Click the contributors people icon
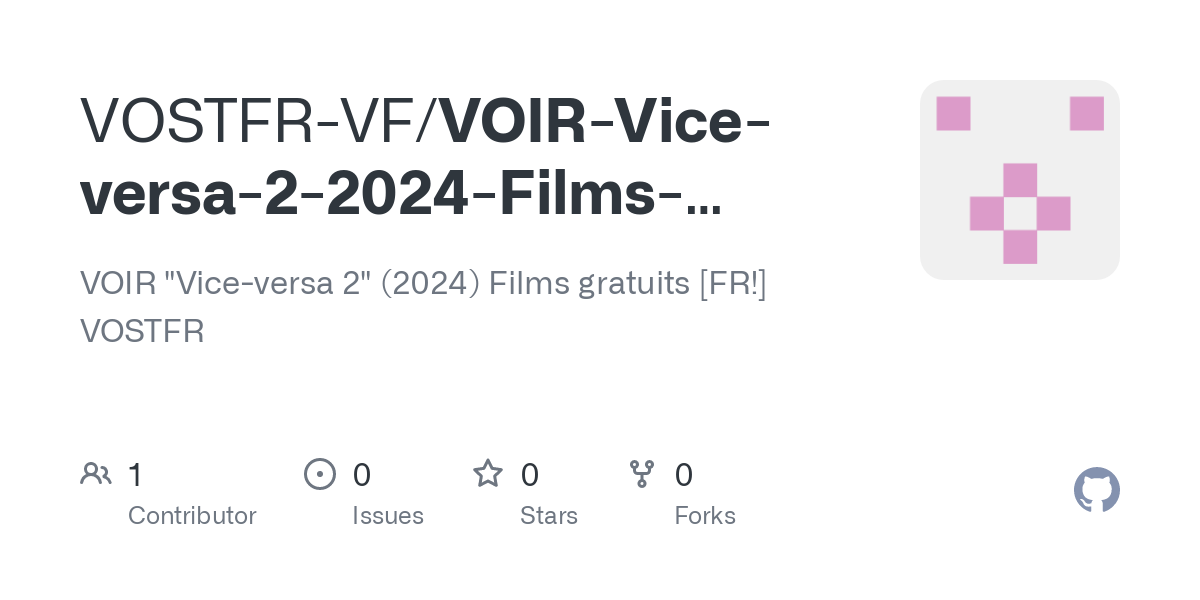The height and width of the screenshot is (600, 1200). (96, 474)
